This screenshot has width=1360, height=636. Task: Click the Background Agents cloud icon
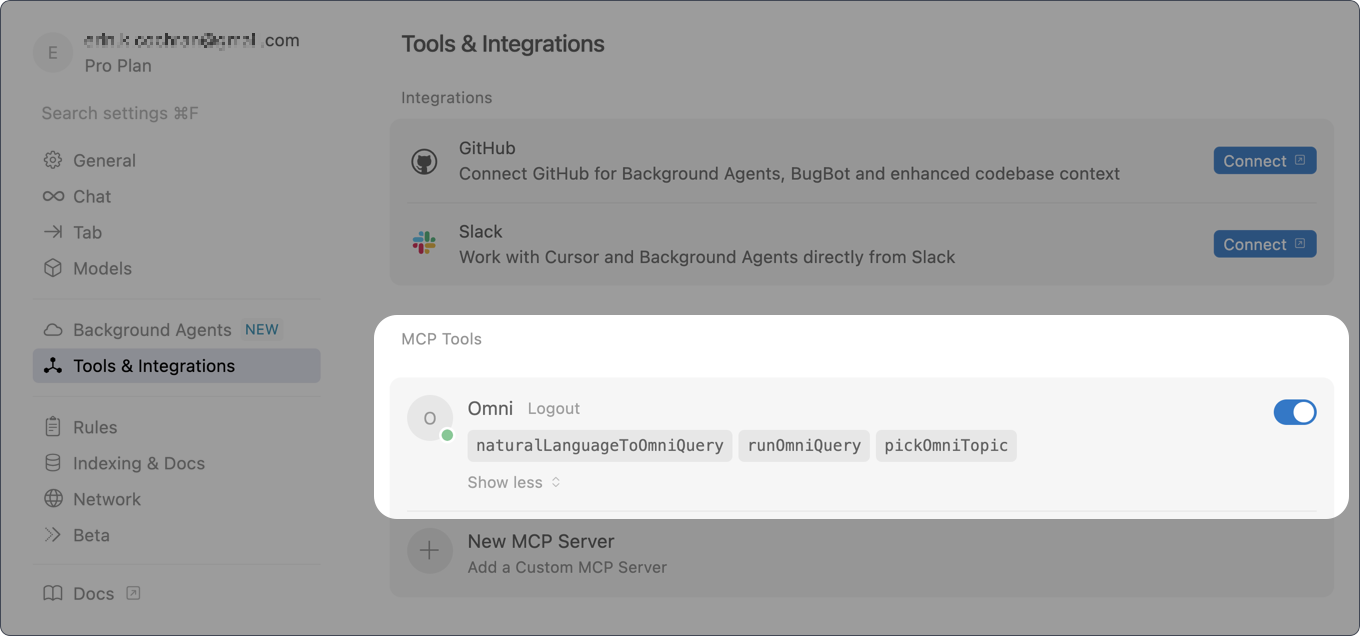click(53, 330)
